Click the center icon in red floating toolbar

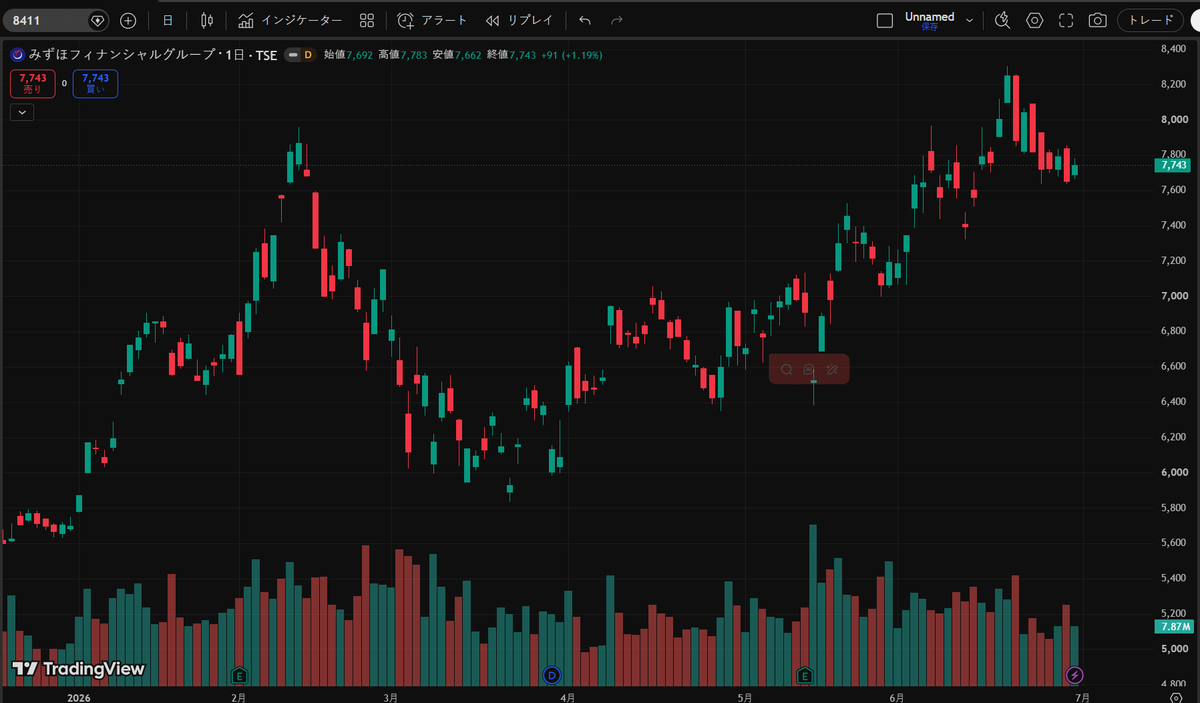809,370
